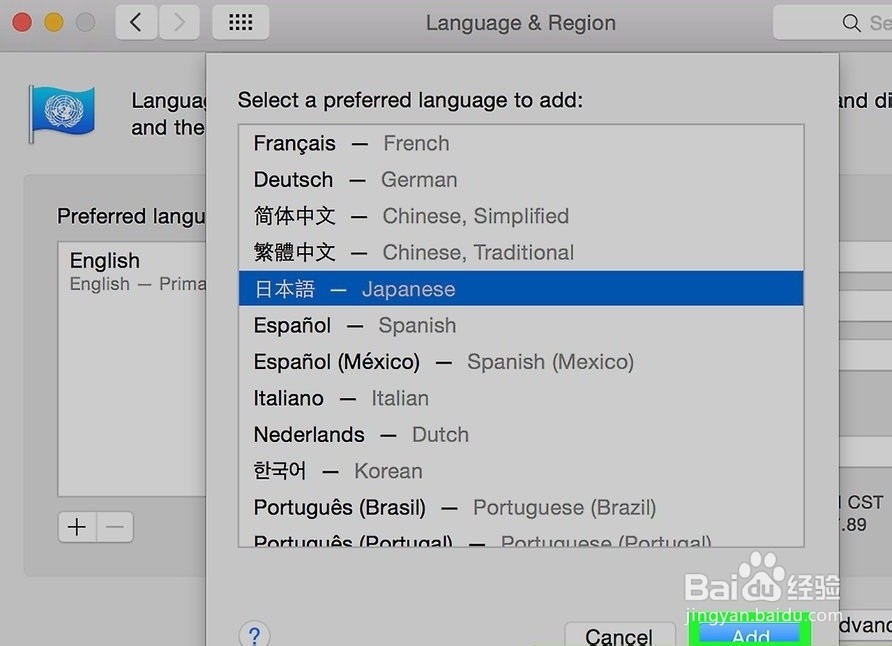892x646 pixels.
Task: Select the highlighted Japanese row
Action: [x=520, y=289]
